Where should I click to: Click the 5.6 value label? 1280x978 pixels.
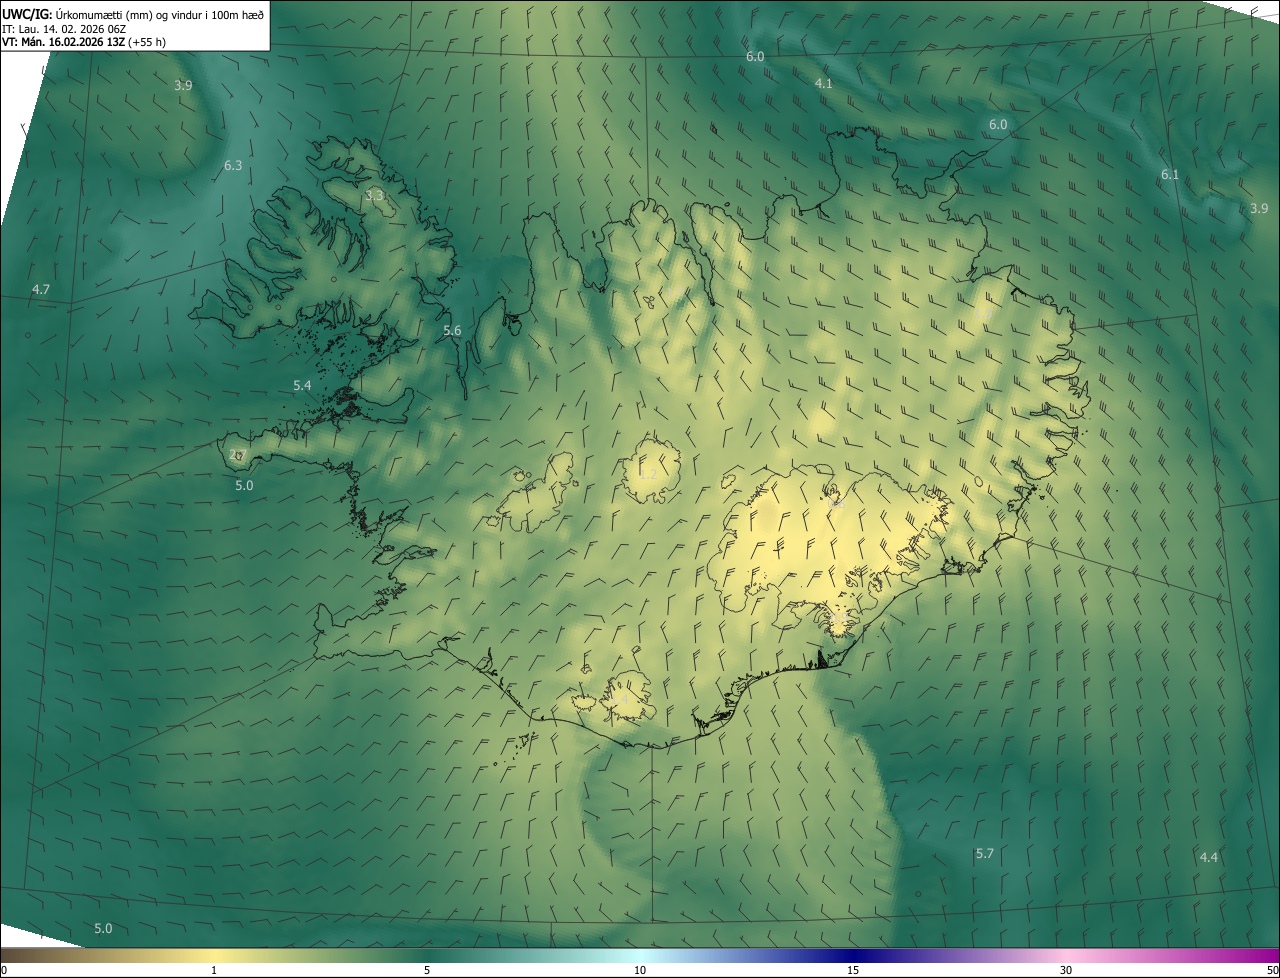click(x=452, y=330)
